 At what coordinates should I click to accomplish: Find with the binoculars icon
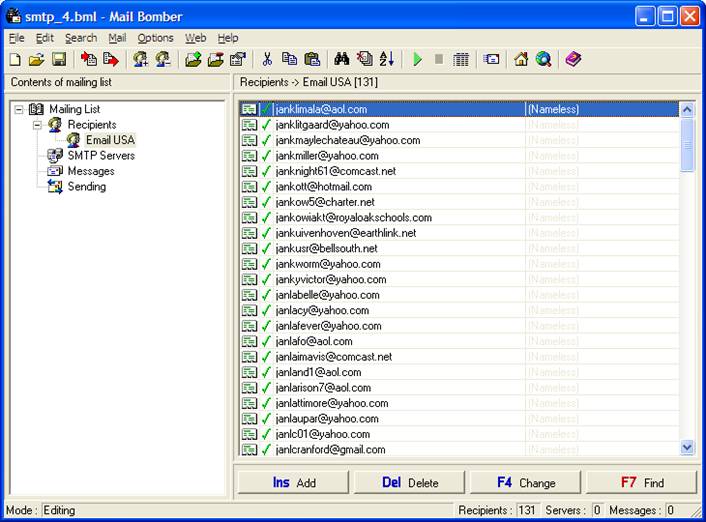tap(342, 59)
